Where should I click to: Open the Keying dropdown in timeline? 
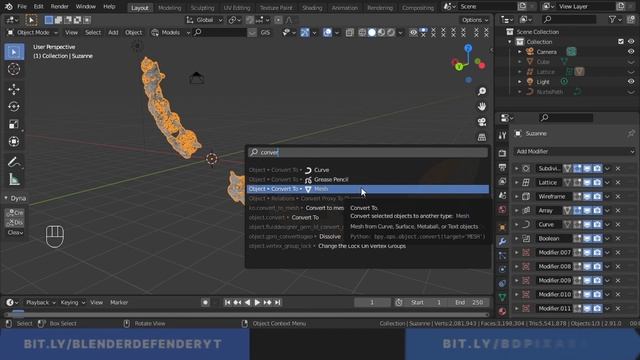tap(73, 302)
